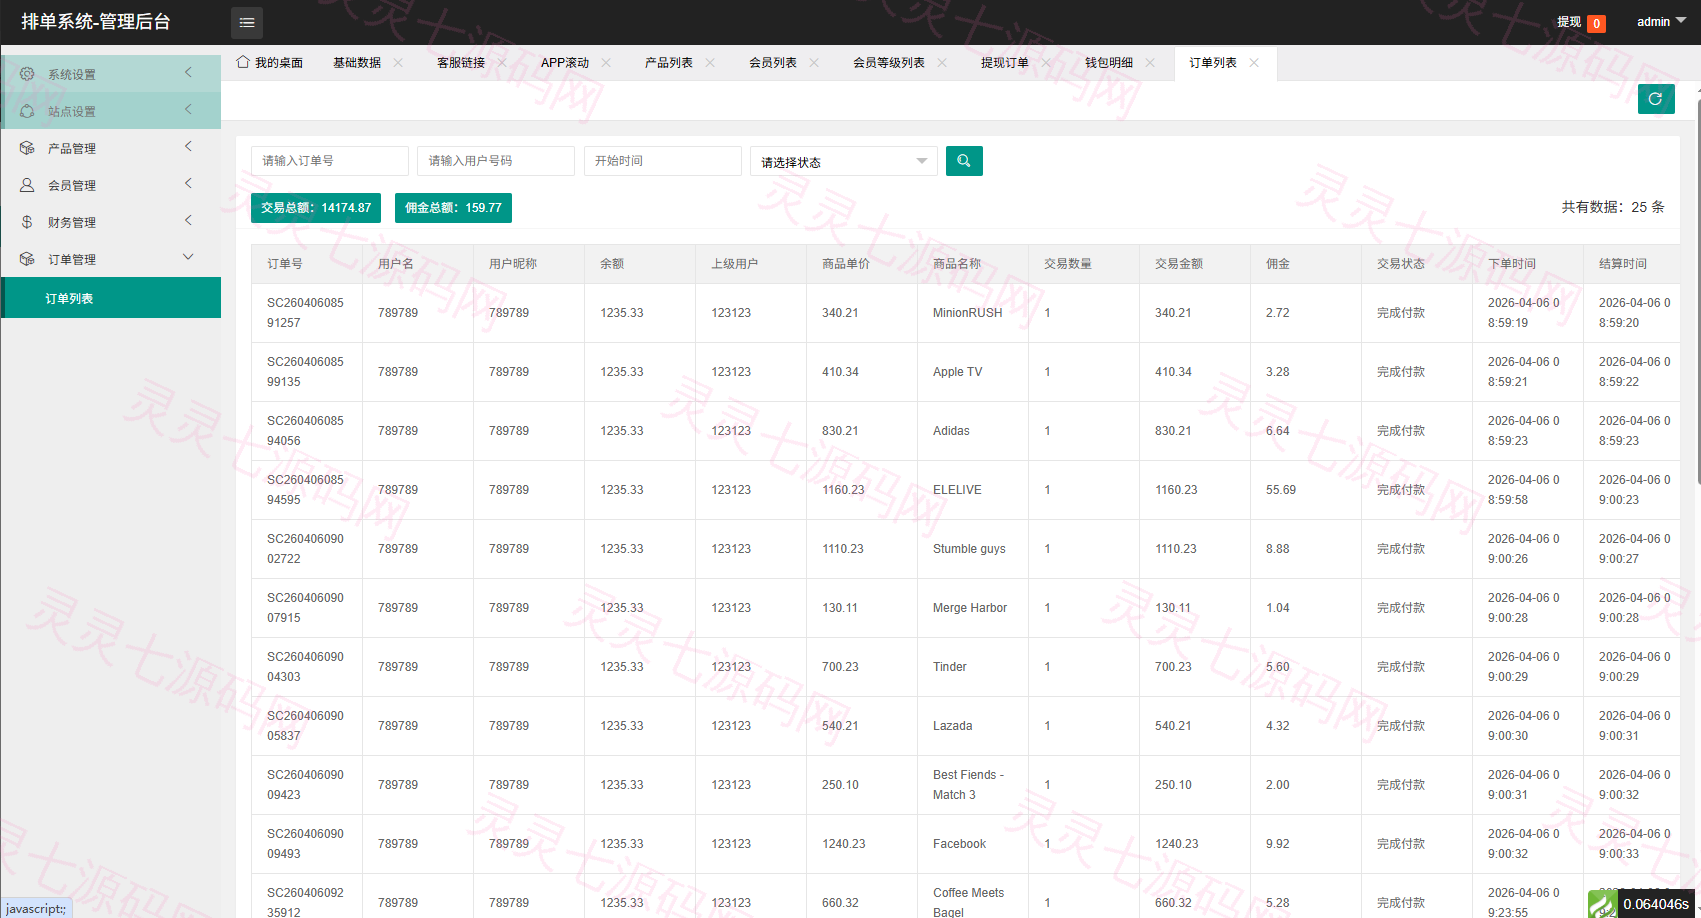
Task: Close the 会员列表 tab
Action: pyautogui.click(x=814, y=62)
